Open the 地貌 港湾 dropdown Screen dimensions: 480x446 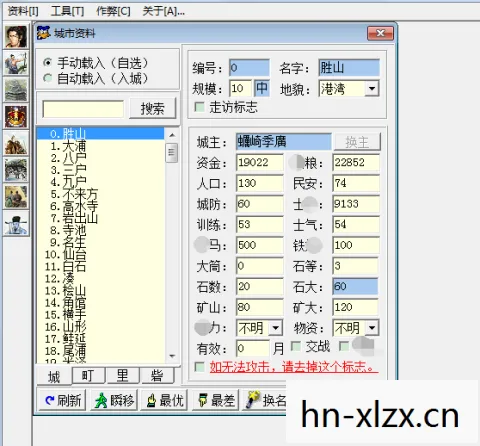[372, 89]
